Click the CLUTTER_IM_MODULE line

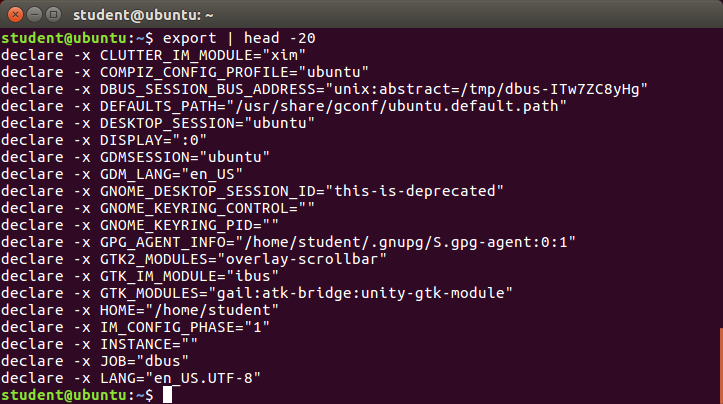(153, 55)
